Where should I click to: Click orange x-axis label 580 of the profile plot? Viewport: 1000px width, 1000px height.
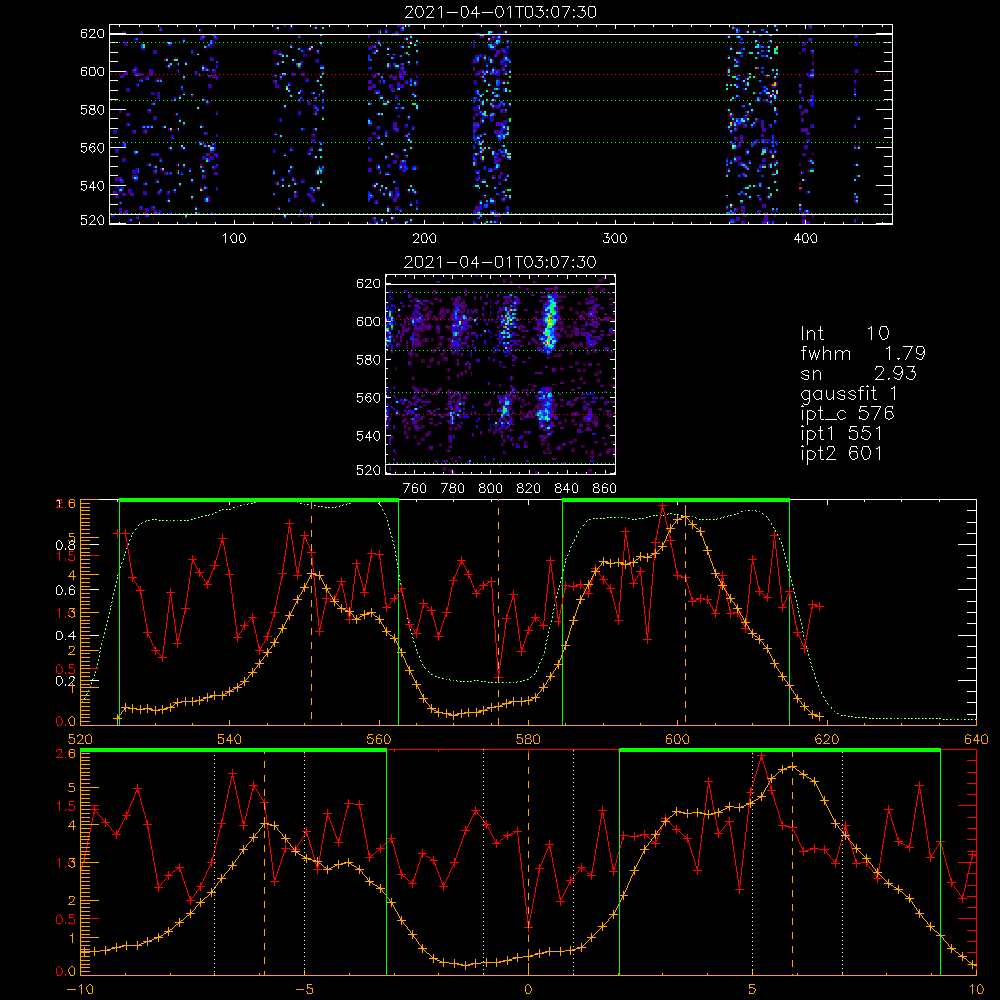click(x=528, y=739)
